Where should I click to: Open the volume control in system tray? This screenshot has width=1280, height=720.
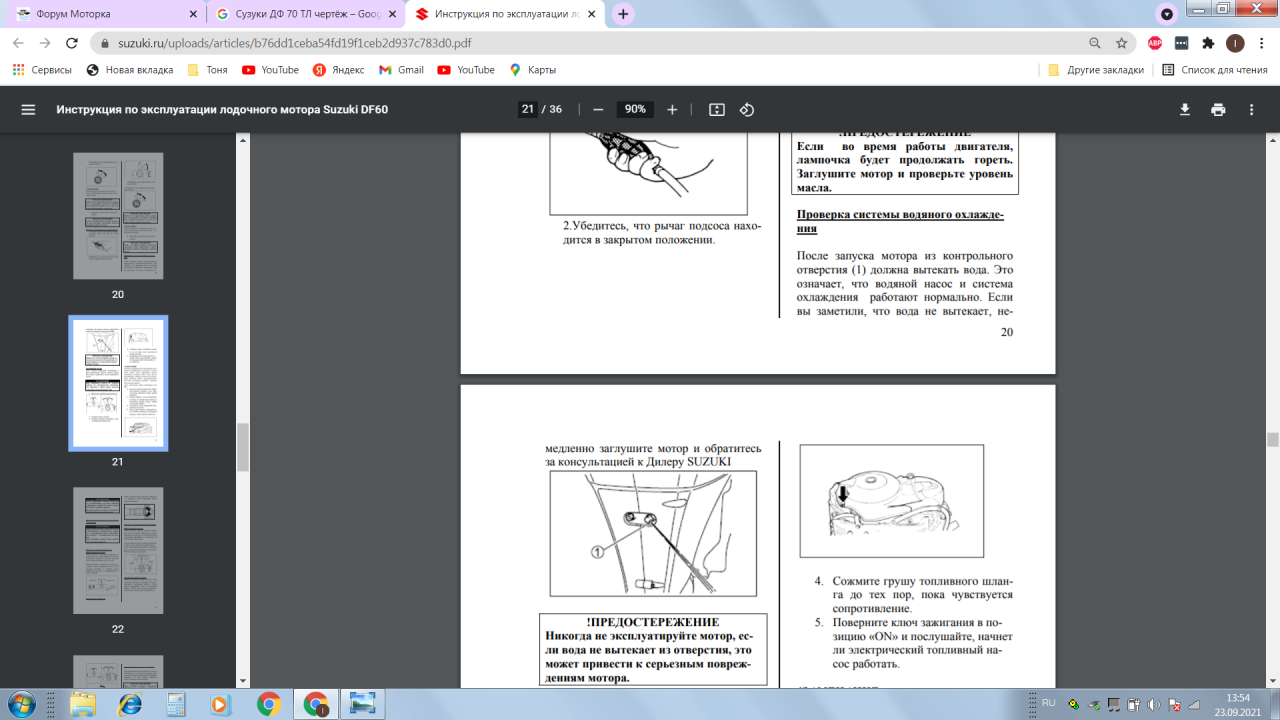pos(1154,703)
